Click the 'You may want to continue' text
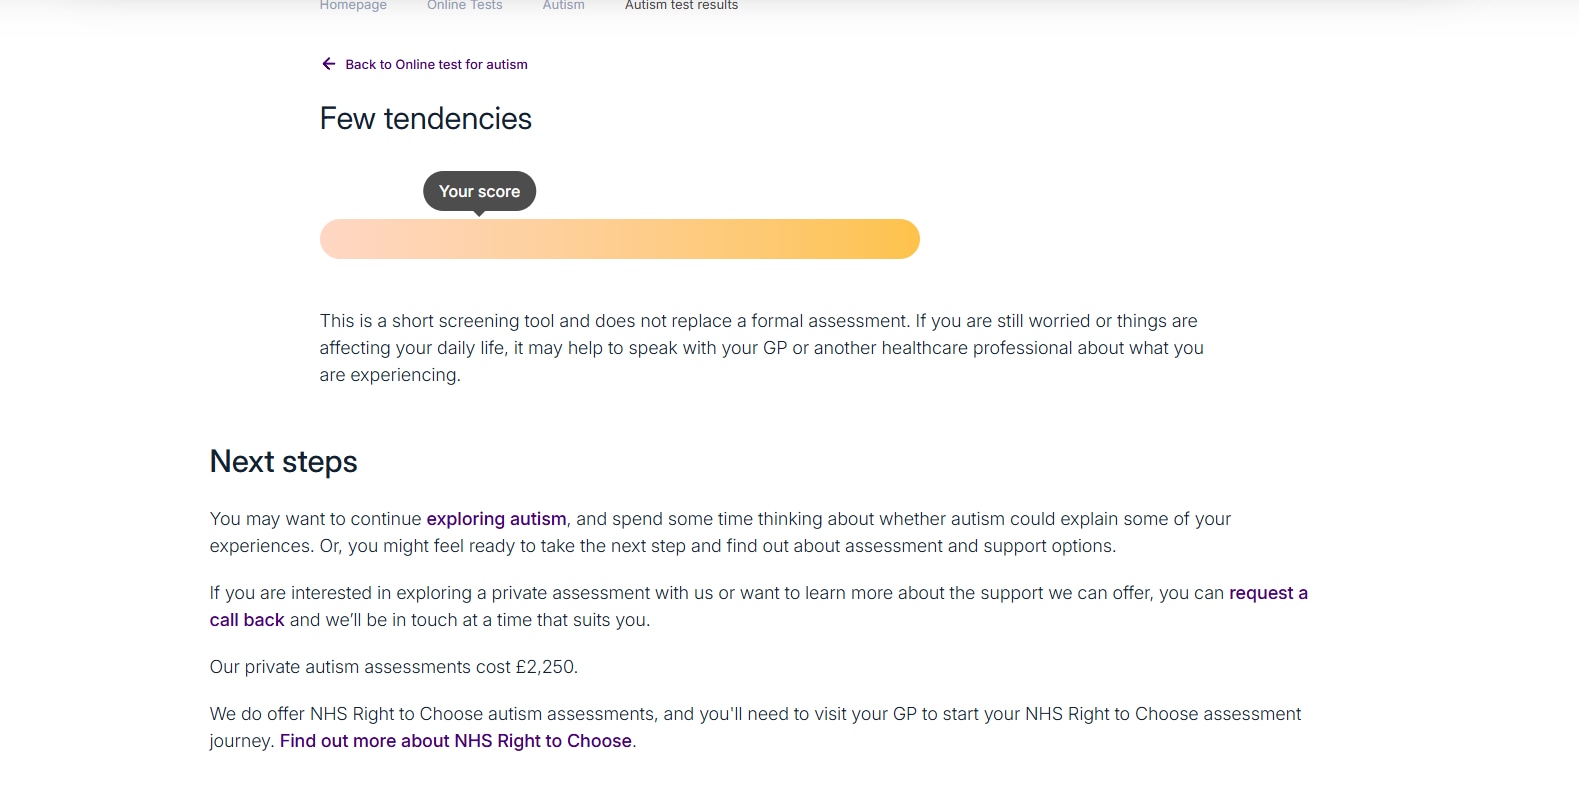 315,519
